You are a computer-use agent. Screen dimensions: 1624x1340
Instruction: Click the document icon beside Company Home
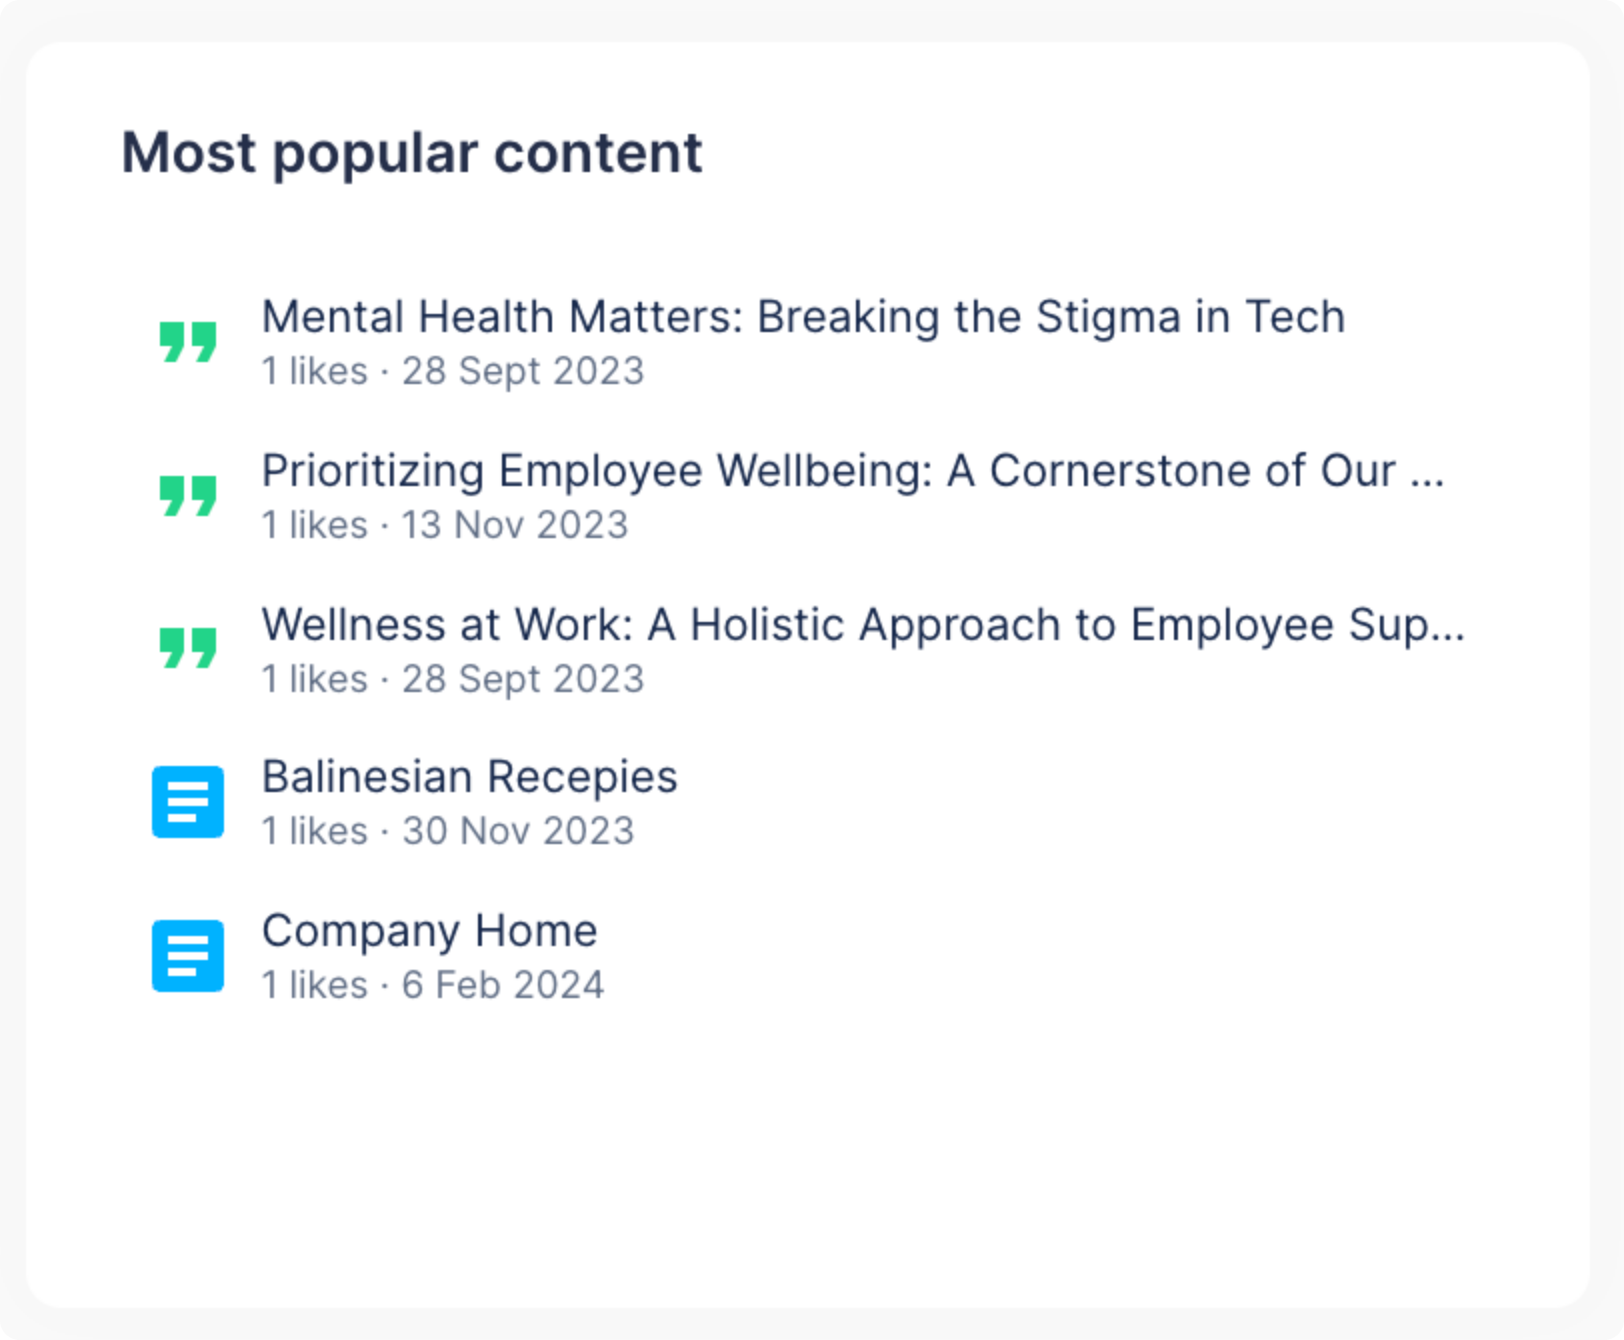186,956
